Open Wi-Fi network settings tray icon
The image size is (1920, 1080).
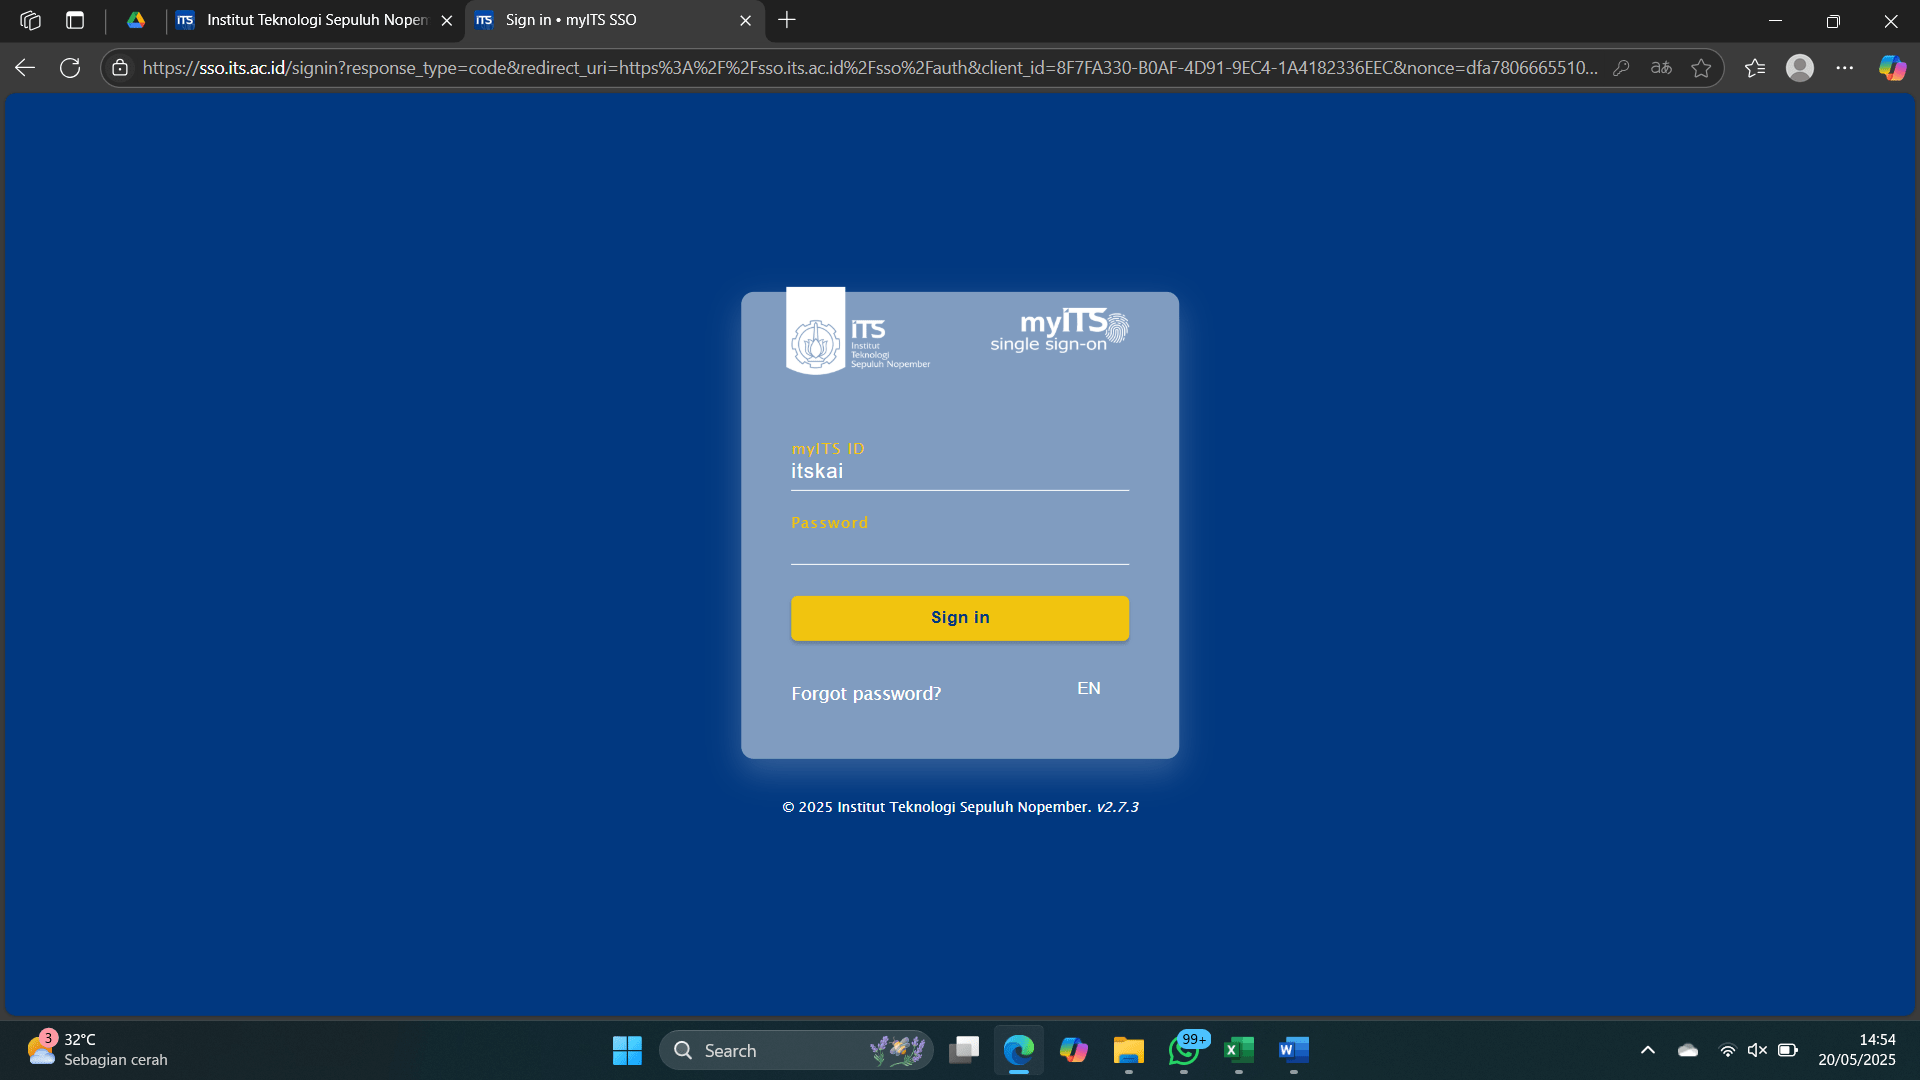pyautogui.click(x=1727, y=1050)
